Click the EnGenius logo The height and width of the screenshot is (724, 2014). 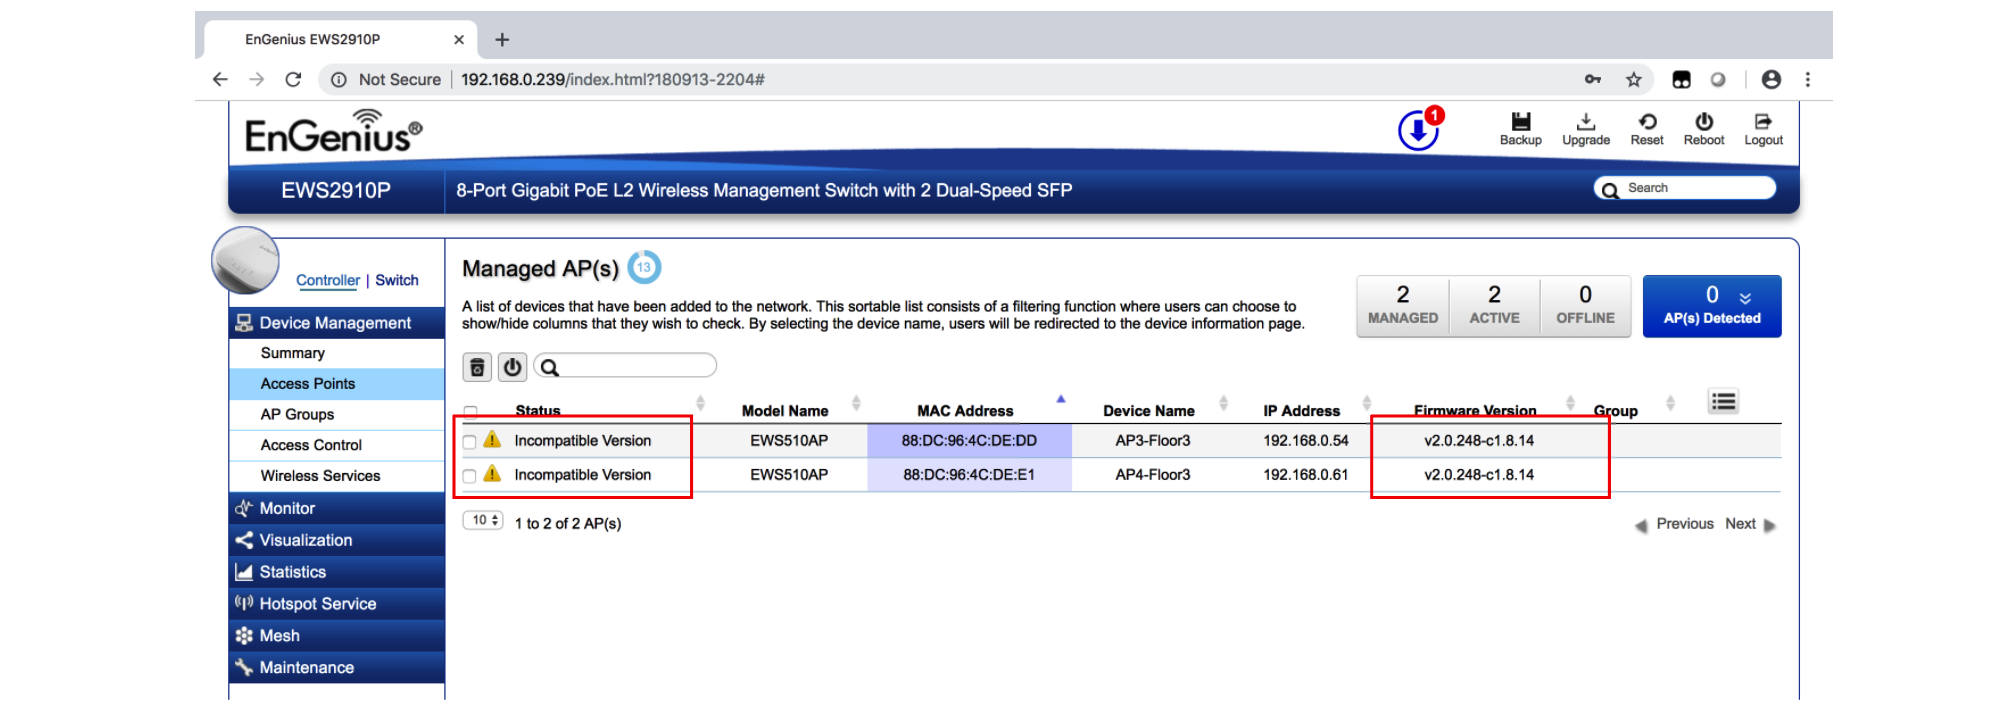coord(334,132)
